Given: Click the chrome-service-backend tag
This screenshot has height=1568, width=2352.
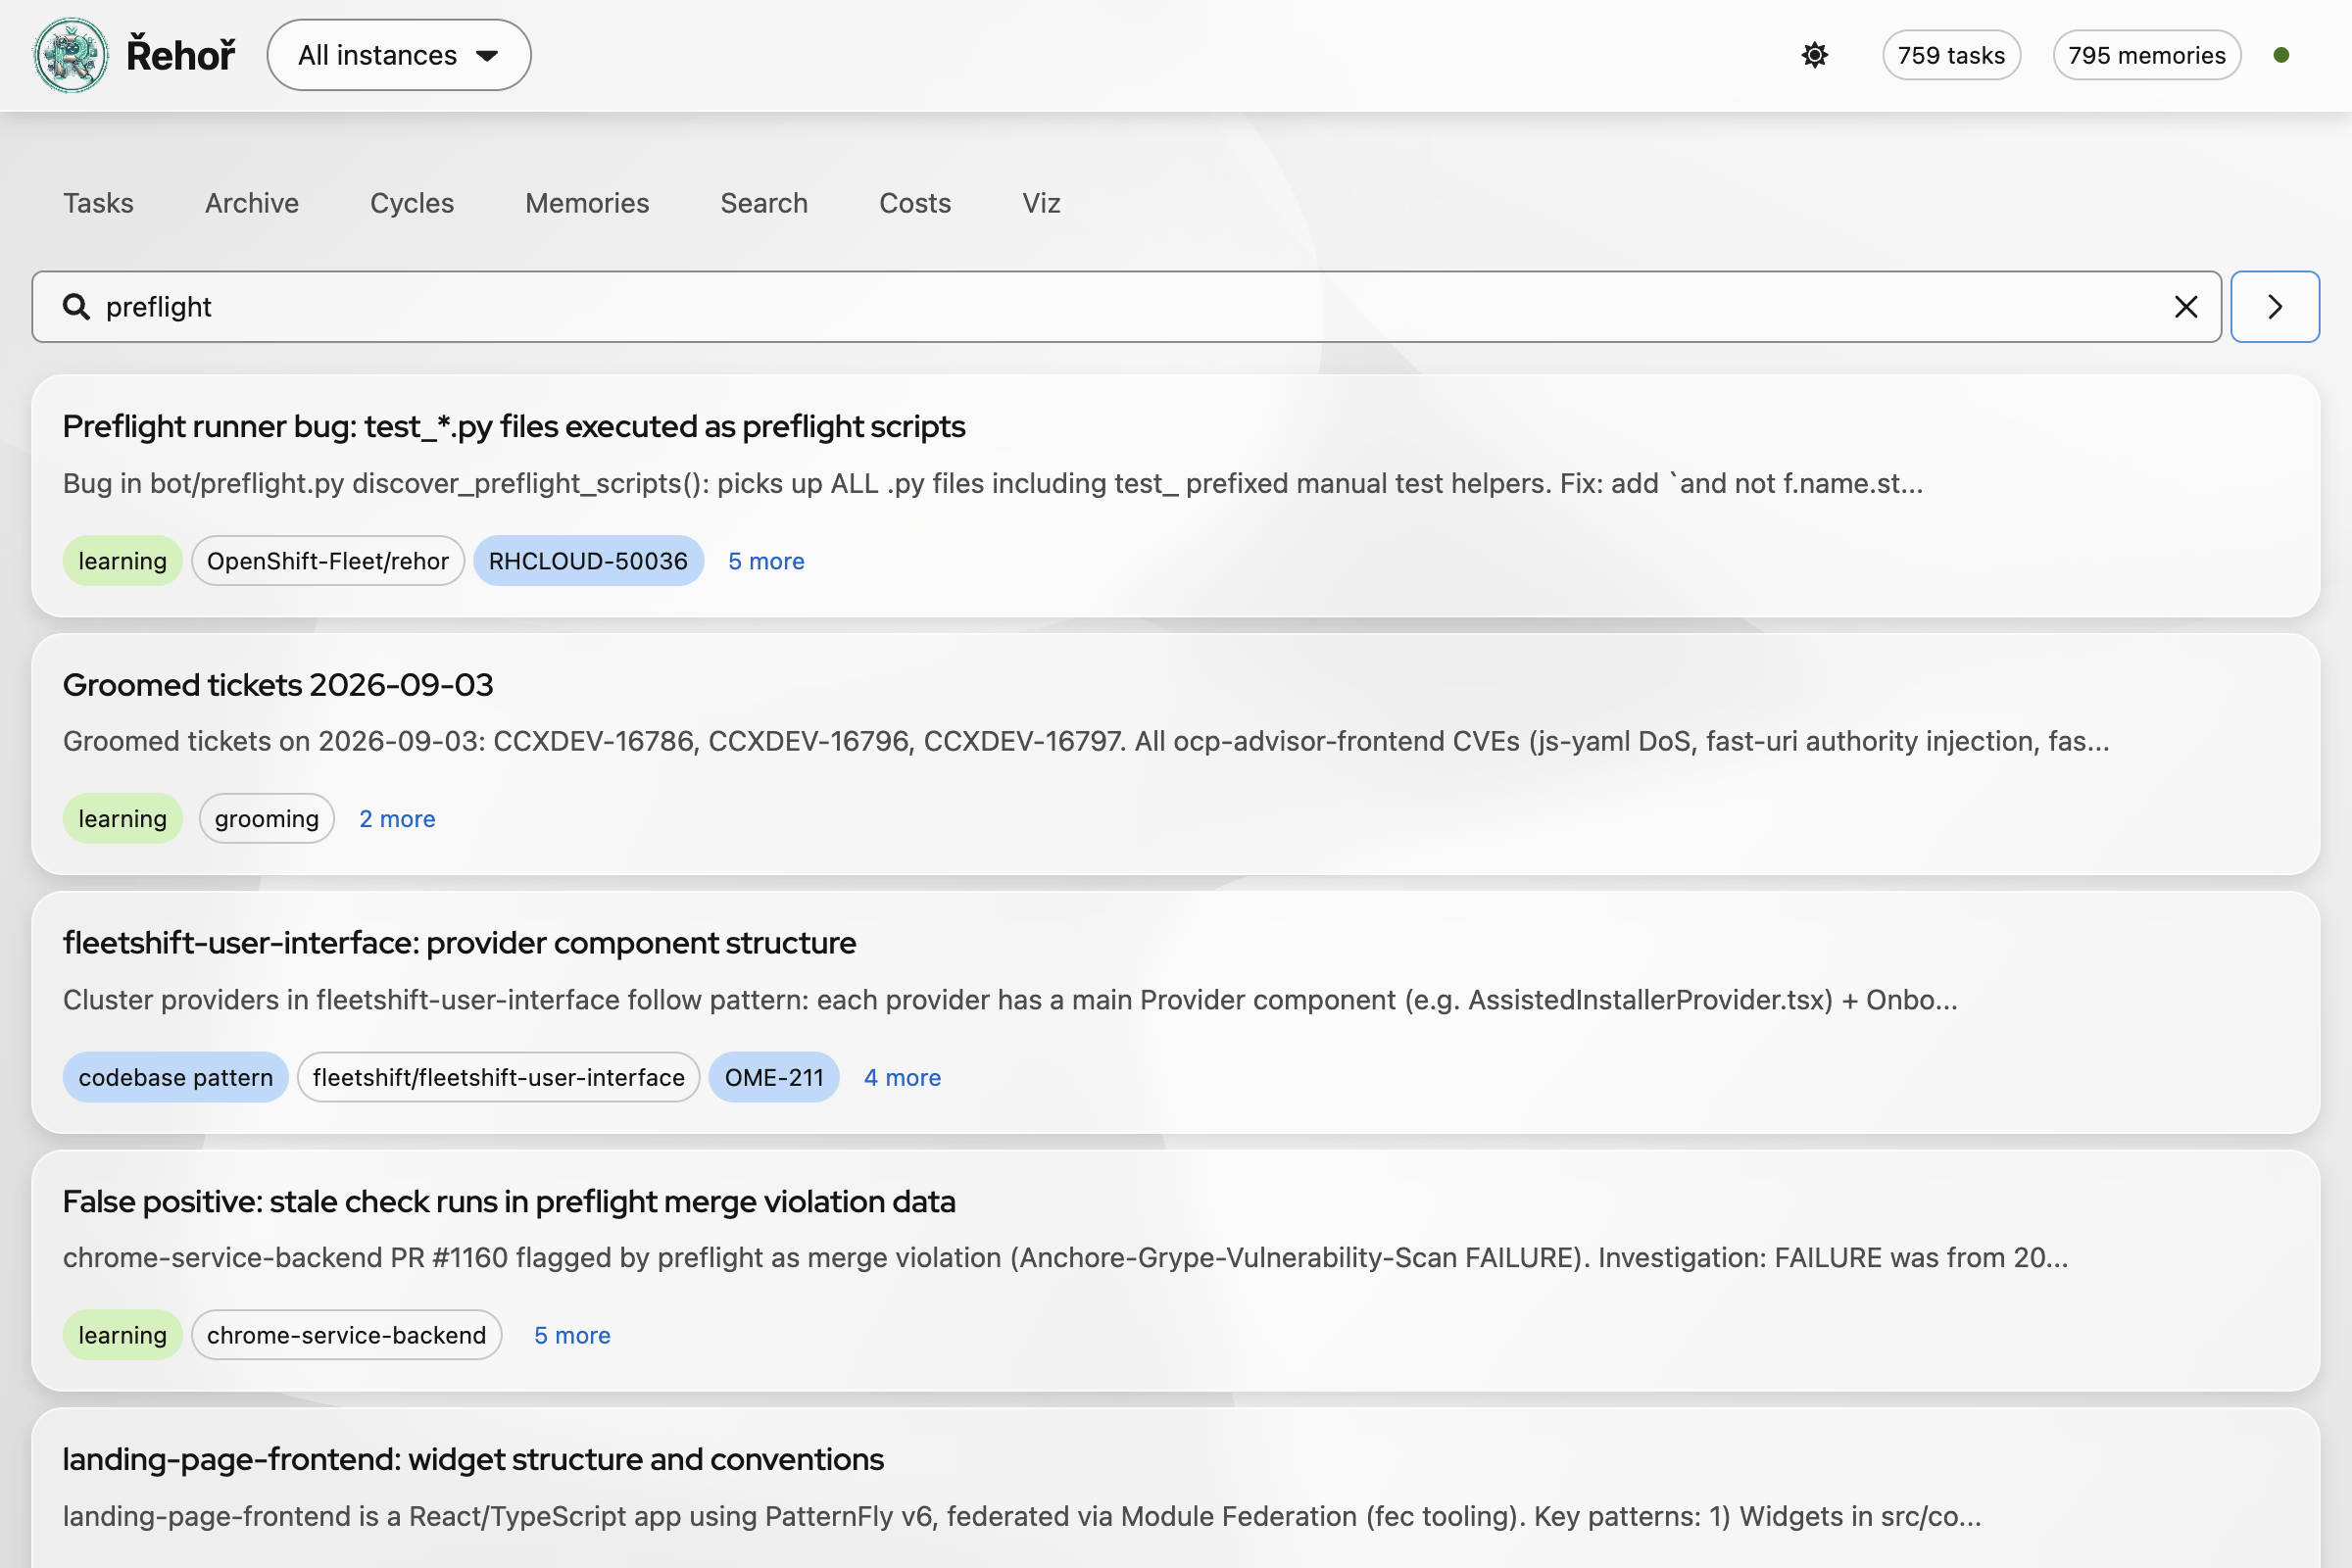Looking at the screenshot, I should (x=347, y=1336).
